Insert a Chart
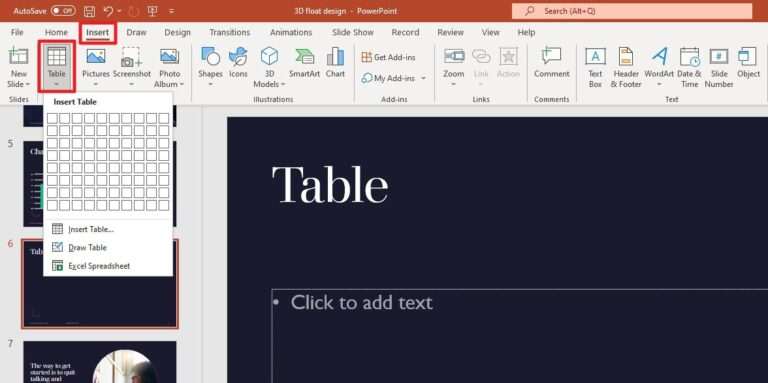 335,63
